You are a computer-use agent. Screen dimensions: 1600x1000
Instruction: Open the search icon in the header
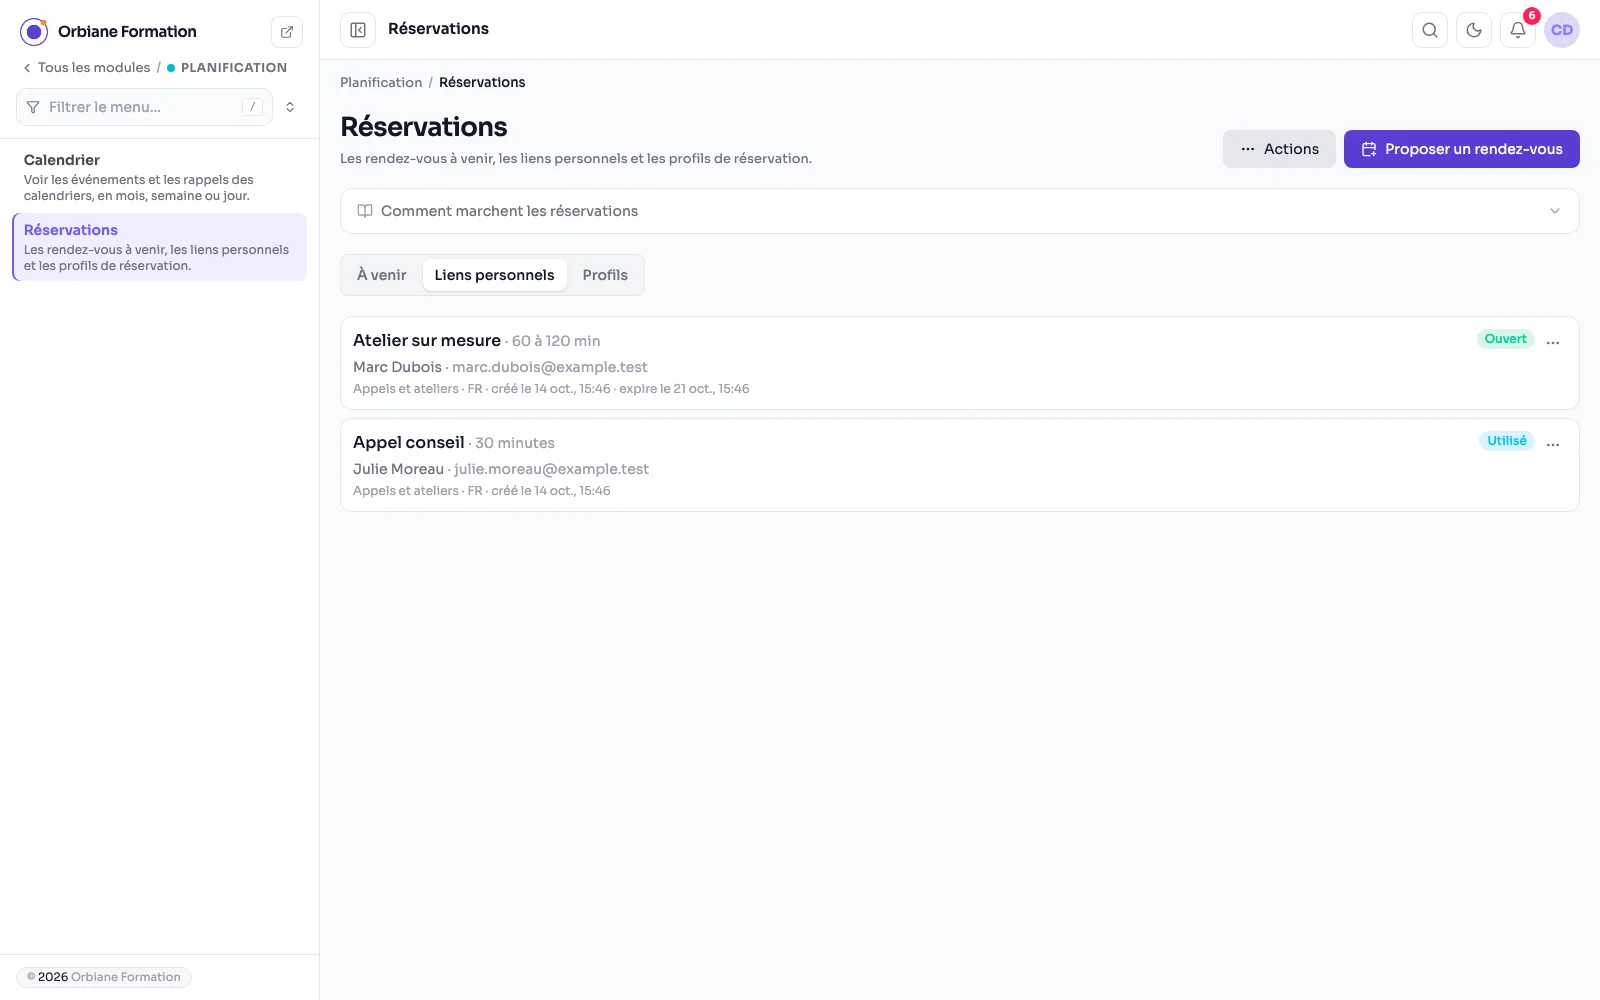(x=1430, y=30)
